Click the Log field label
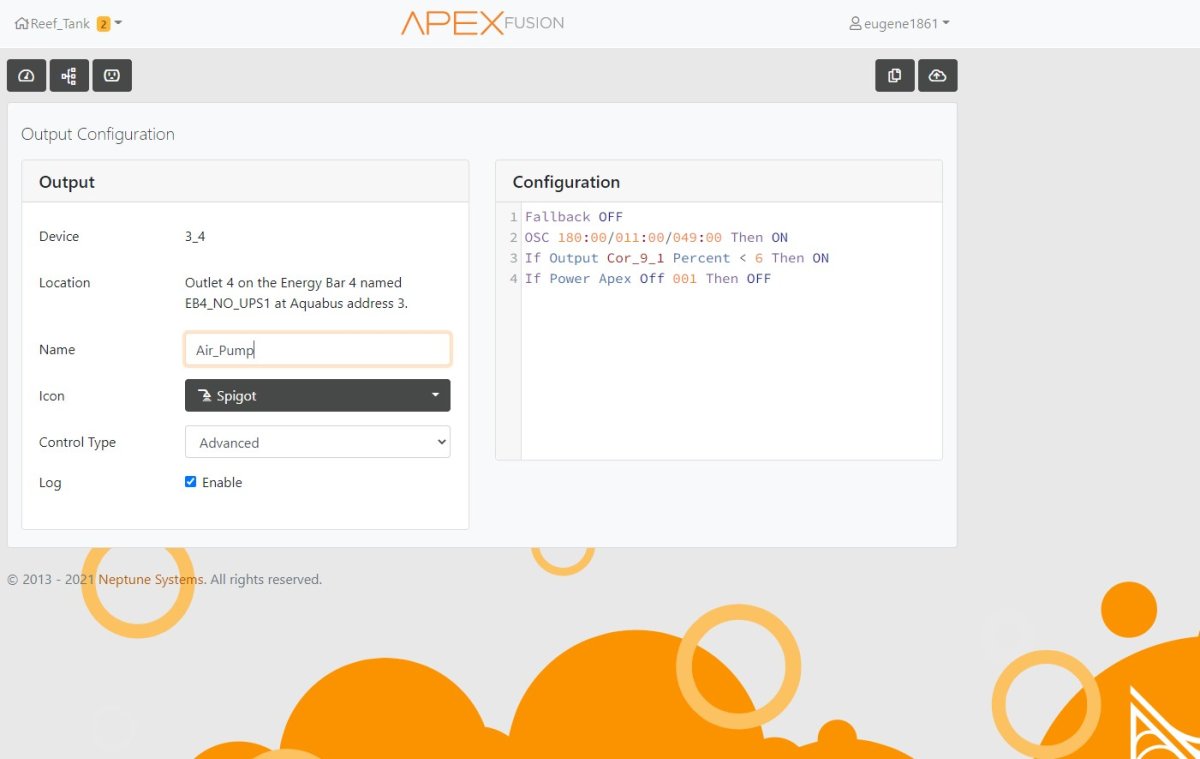The height and width of the screenshot is (759, 1200). tap(50, 483)
